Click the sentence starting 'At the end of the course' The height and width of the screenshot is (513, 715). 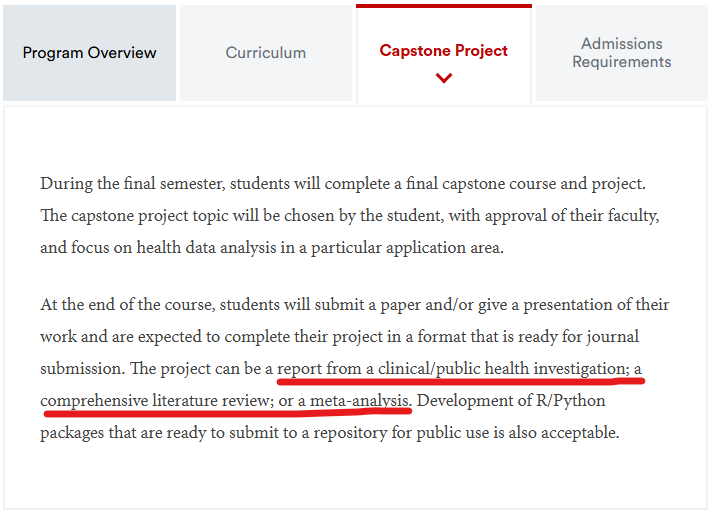coord(355,304)
